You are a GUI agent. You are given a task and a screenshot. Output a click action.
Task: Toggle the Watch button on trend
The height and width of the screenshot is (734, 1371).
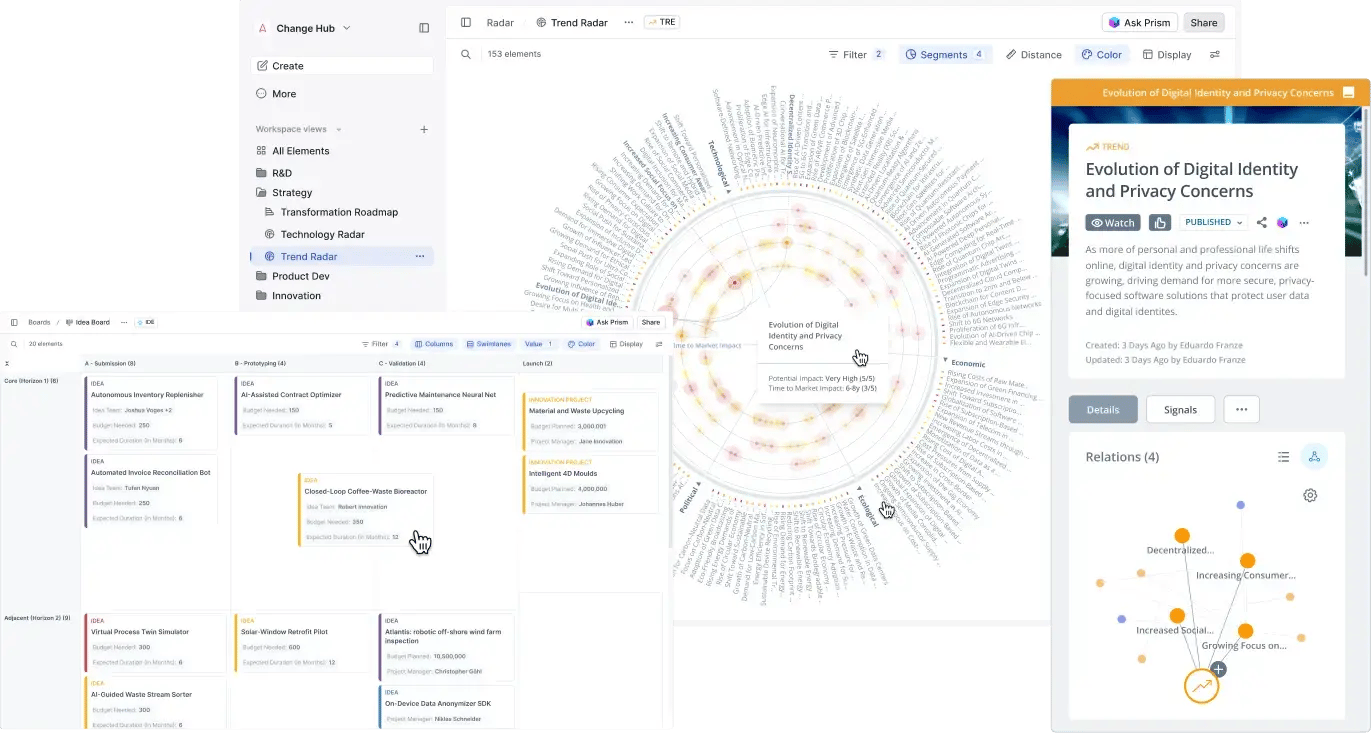tap(1112, 223)
